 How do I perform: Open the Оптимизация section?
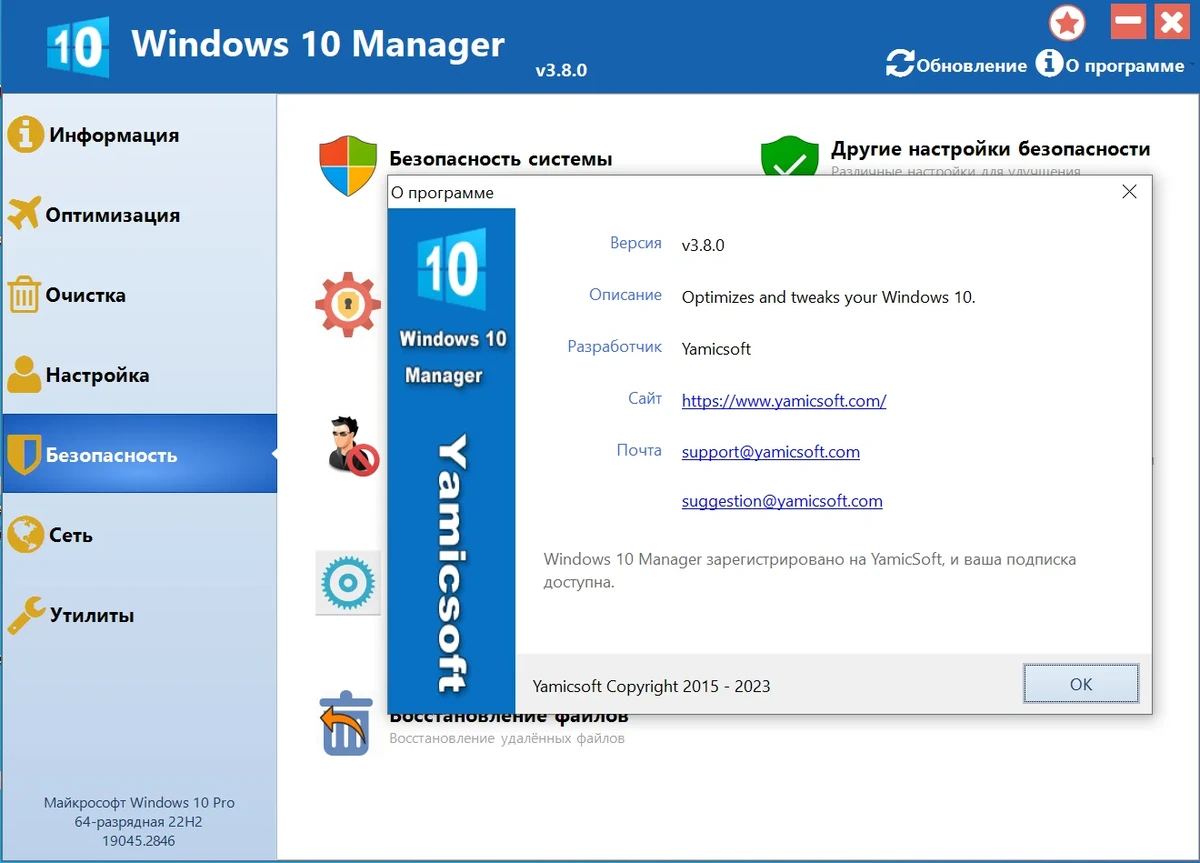pyautogui.click(x=139, y=215)
